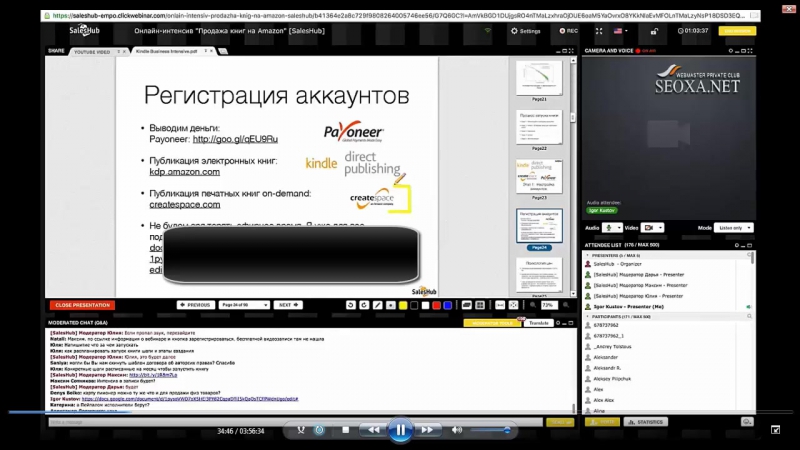
Task: Adjust the player volume slider
Action: (490, 430)
